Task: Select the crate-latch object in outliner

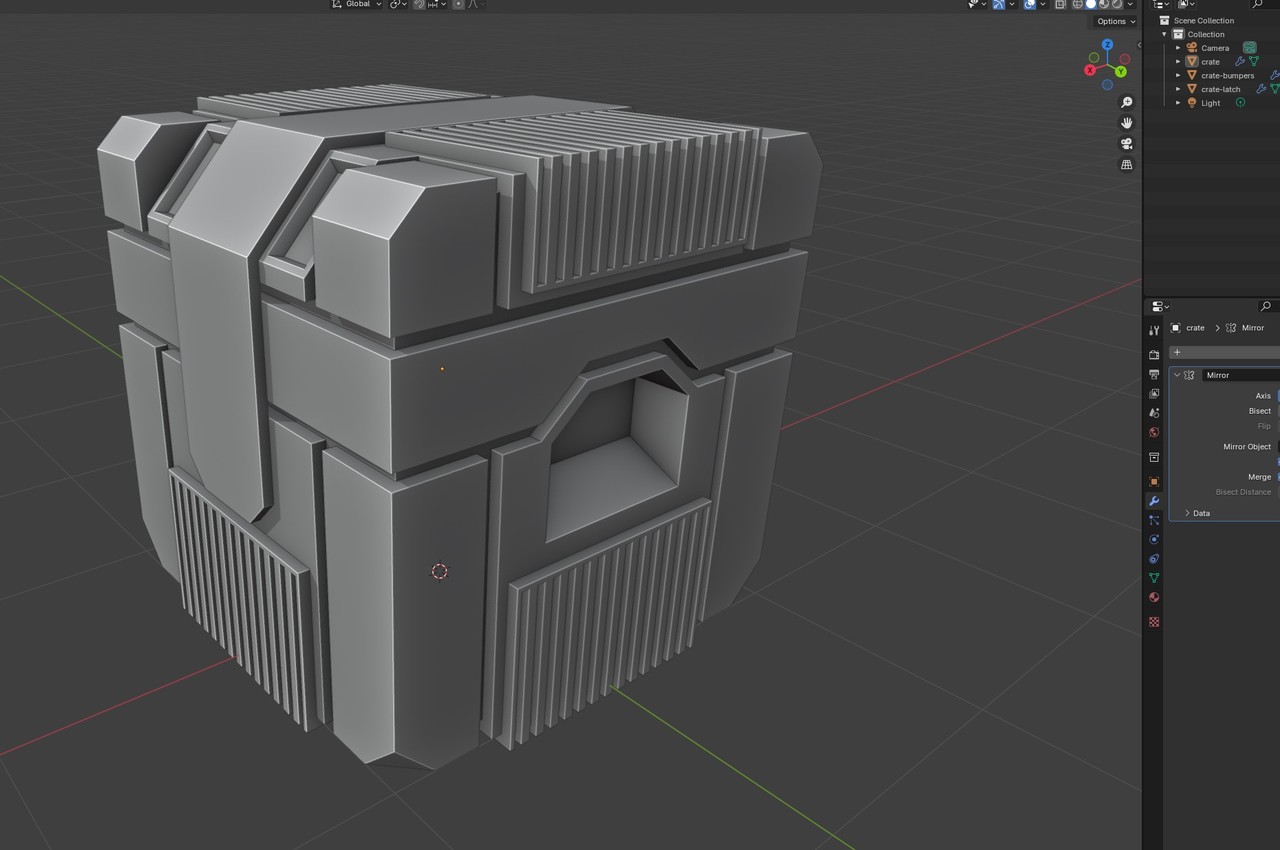Action: click(1220, 89)
